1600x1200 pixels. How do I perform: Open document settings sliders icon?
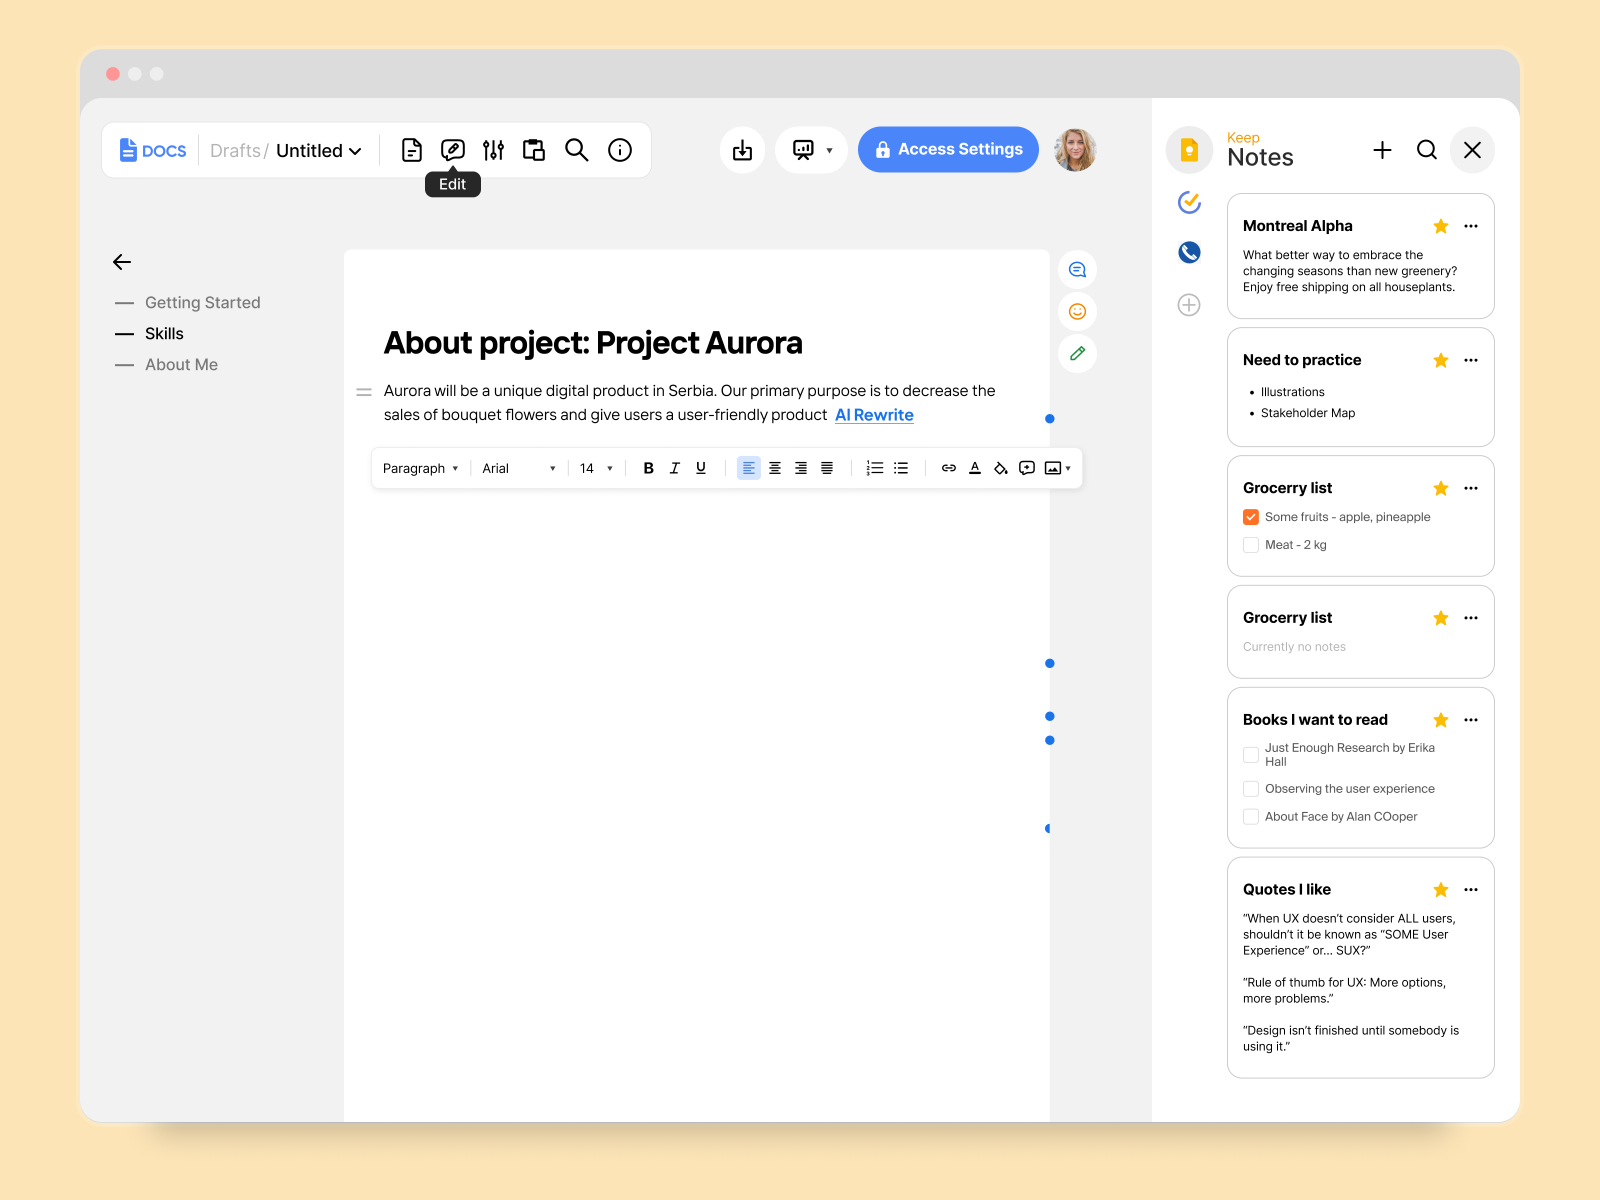493,150
